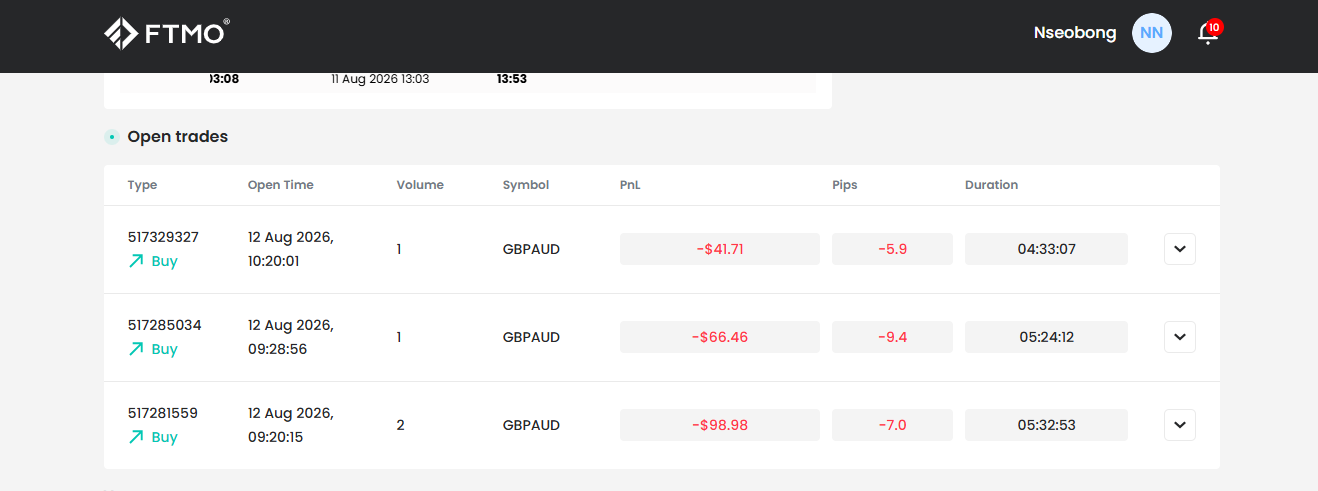Click the Buy arrow icon for trade 517285034
Image resolution: width=1318 pixels, height=491 pixels.
136,349
